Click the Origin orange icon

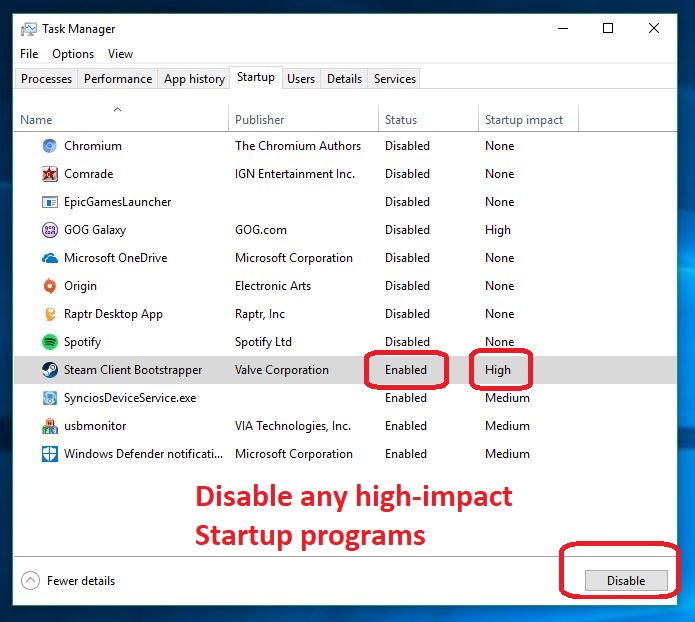(50, 286)
